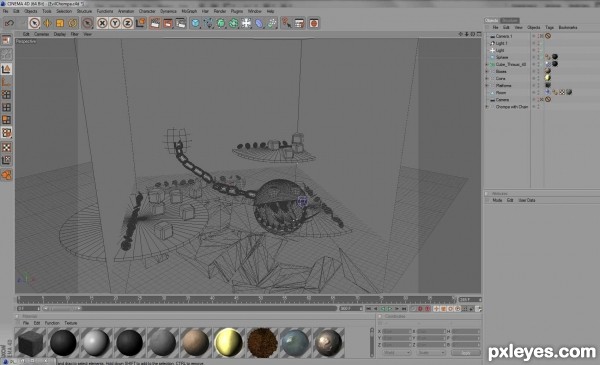Open the scene objects light icon
This screenshot has width=600, height=365.
pyautogui.click(x=246, y=23)
